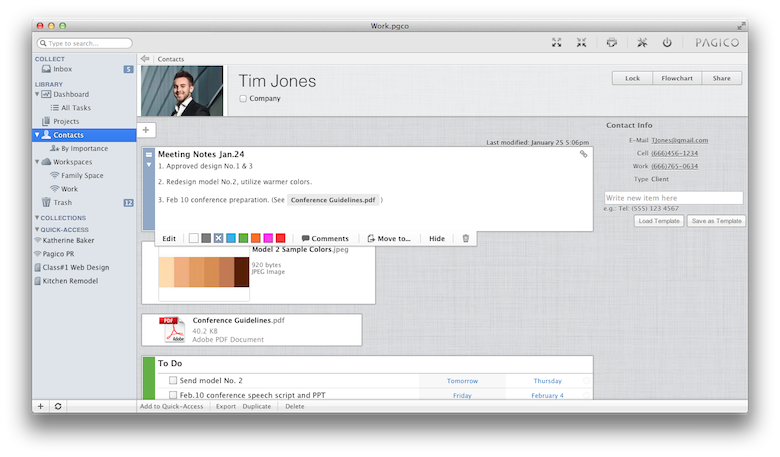Viewport: 780px width, 457px height.
Task: Collapse the Workspaces tree node
Action: pos(37,162)
